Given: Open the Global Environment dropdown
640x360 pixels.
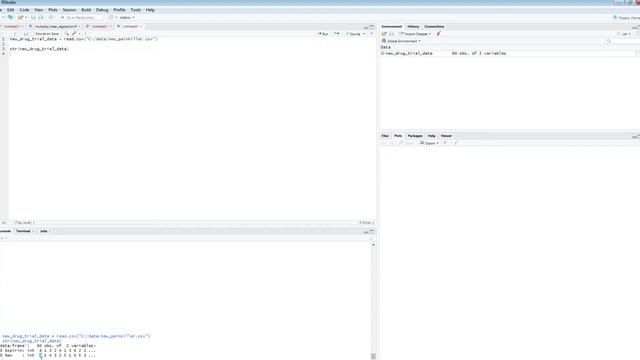Looking at the screenshot, I should (401, 41).
